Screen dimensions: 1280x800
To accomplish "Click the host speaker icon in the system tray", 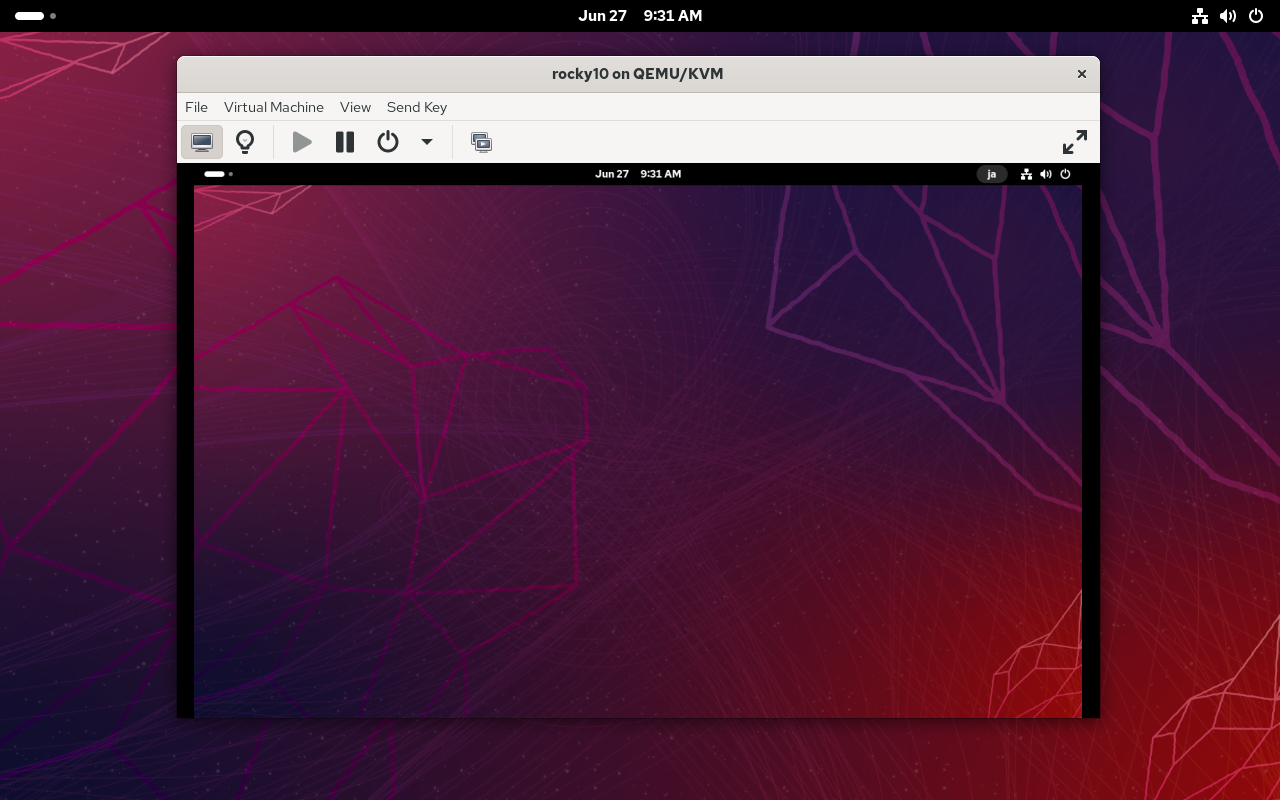I will (x=1228, y=15).
